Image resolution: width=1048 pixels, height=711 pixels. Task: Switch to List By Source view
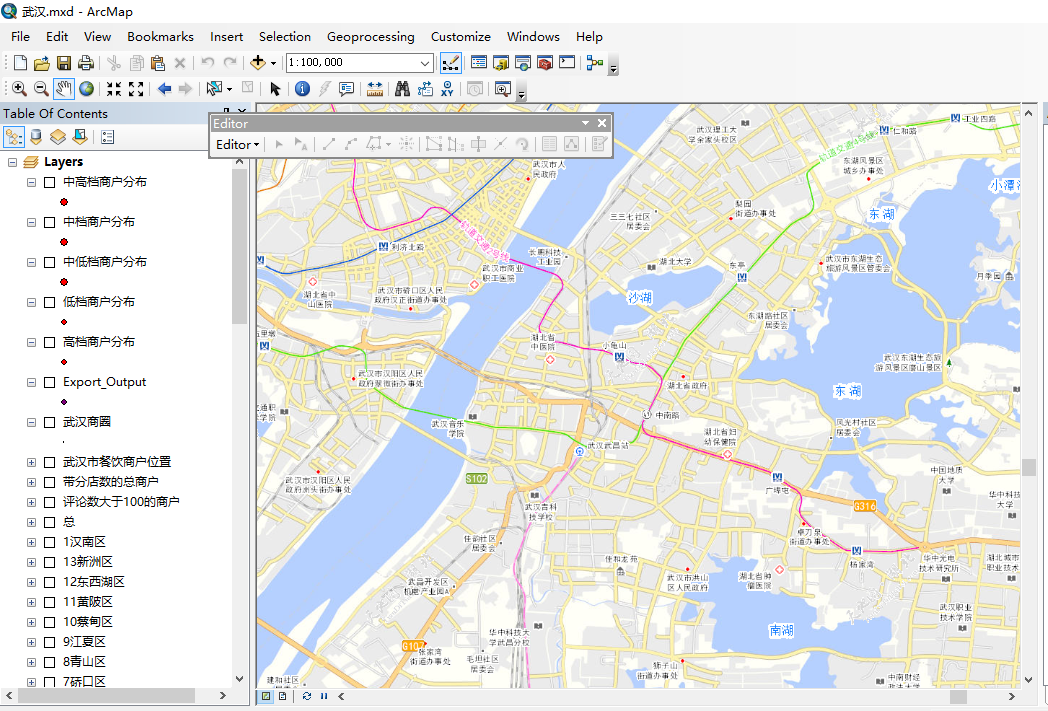(x=36, y=137)
